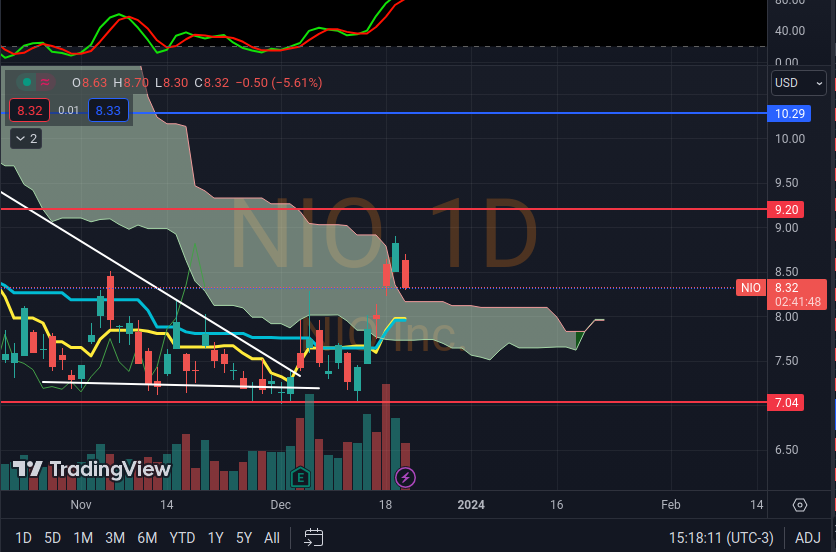Select the 7.04 red horizontal line label
This screenshot has height=552, width=836.
786,403
